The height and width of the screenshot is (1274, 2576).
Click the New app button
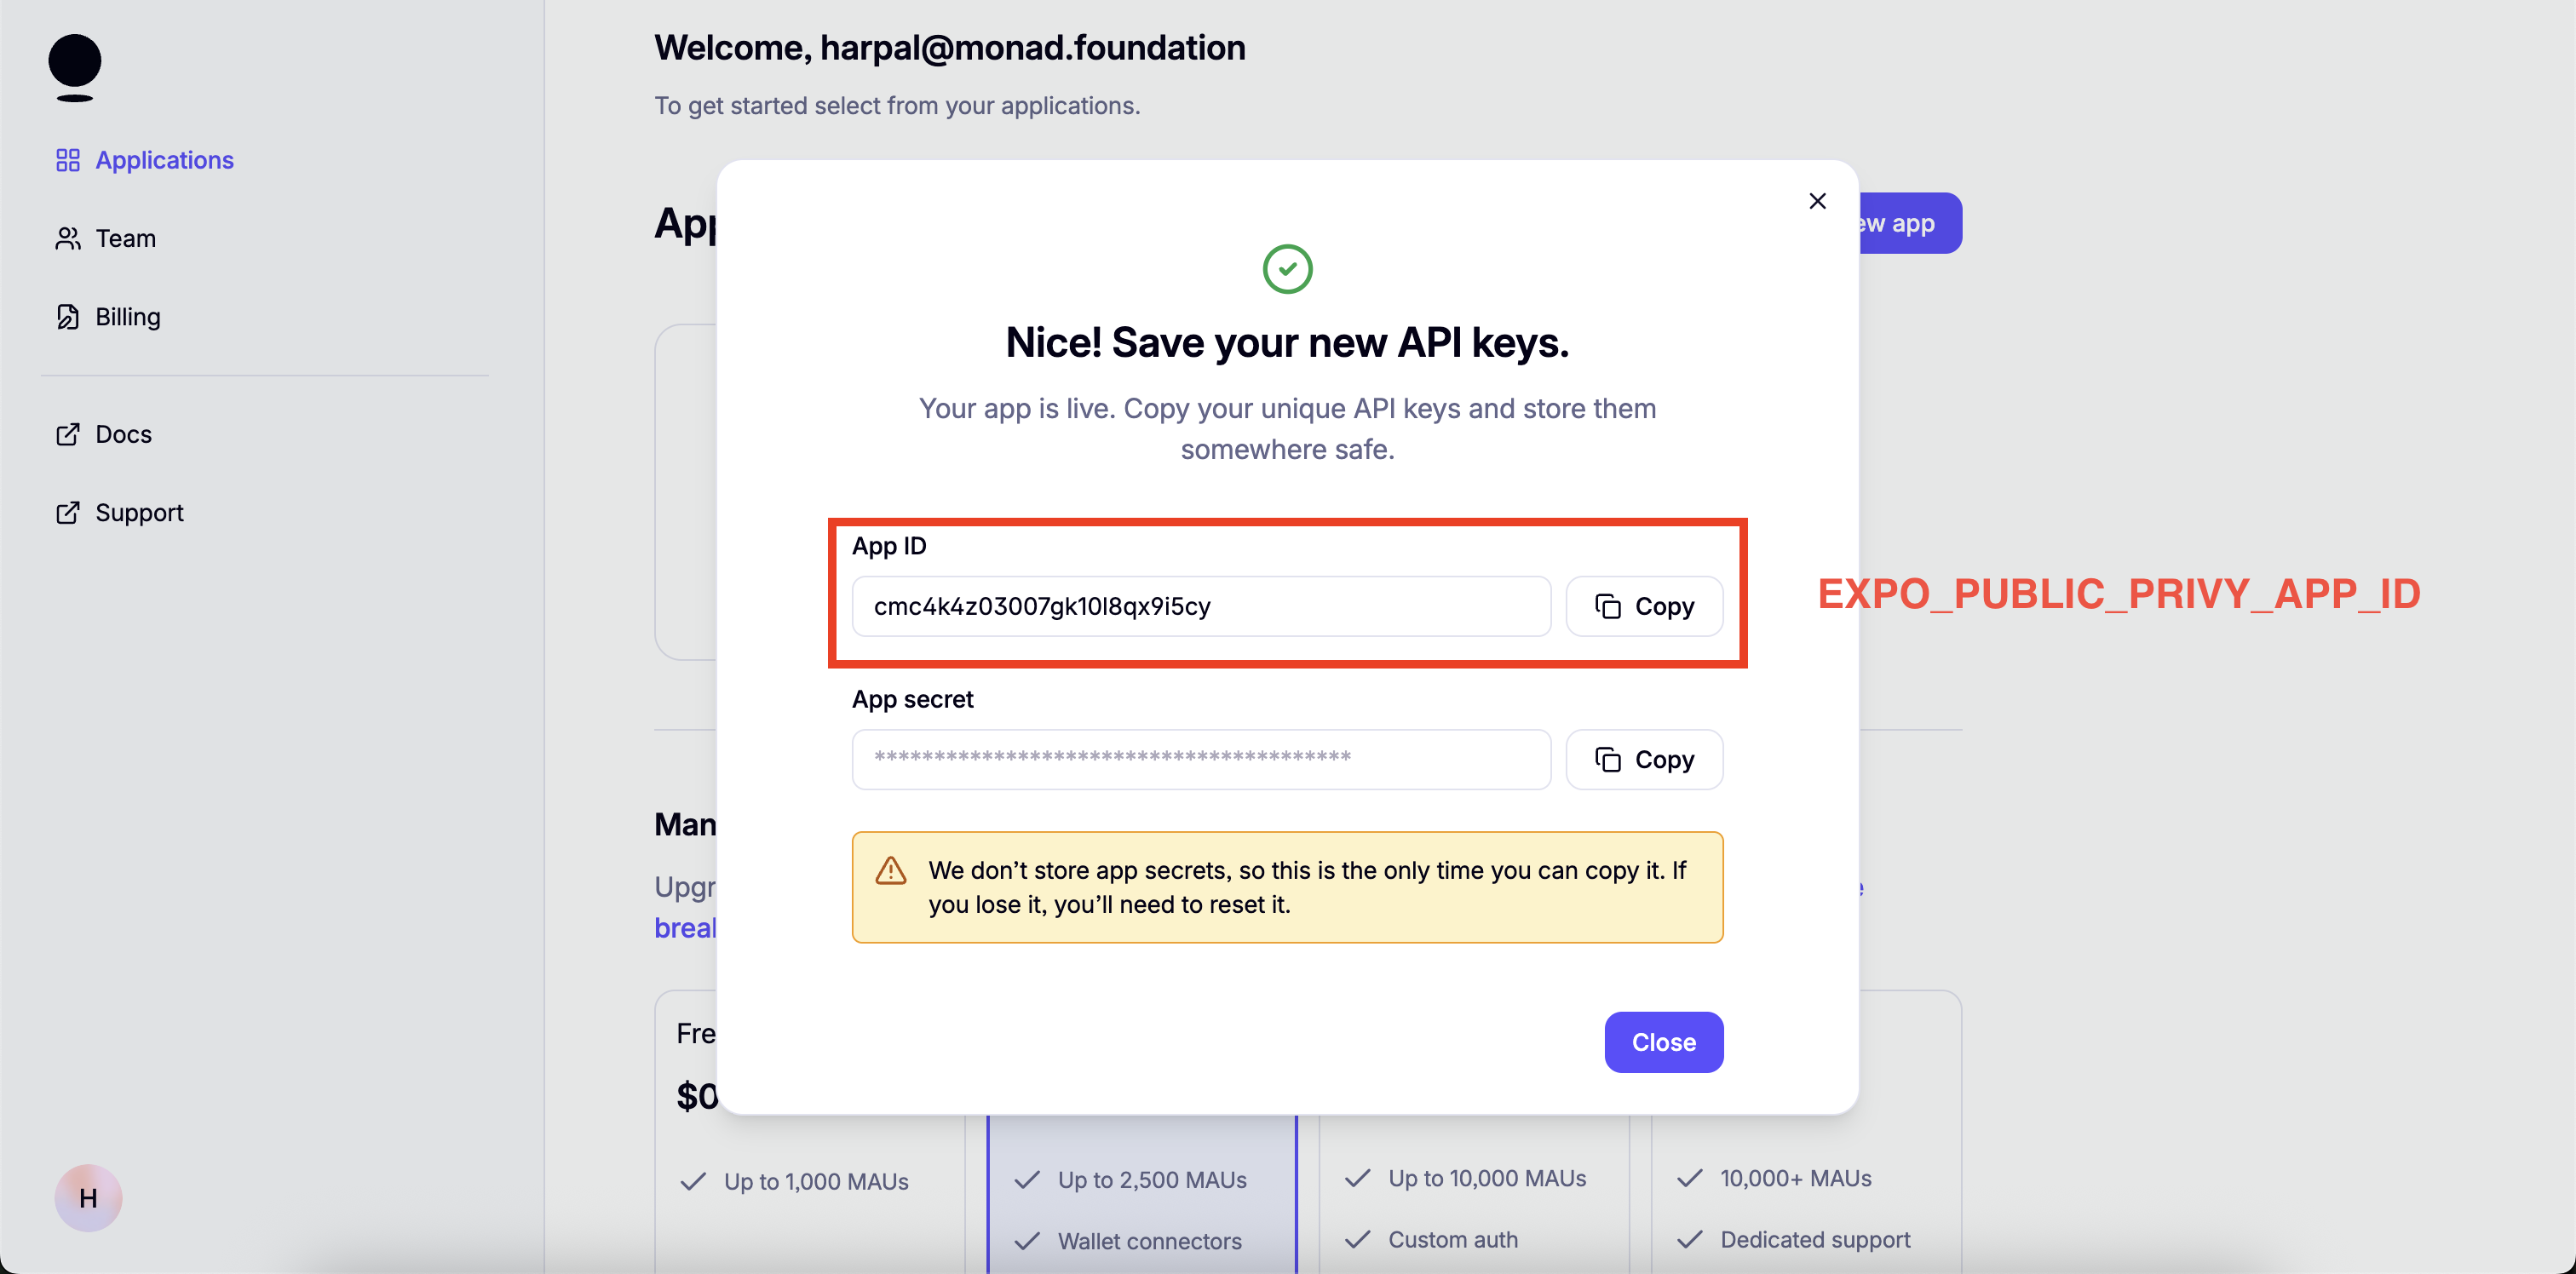(x=1910, y=223)
